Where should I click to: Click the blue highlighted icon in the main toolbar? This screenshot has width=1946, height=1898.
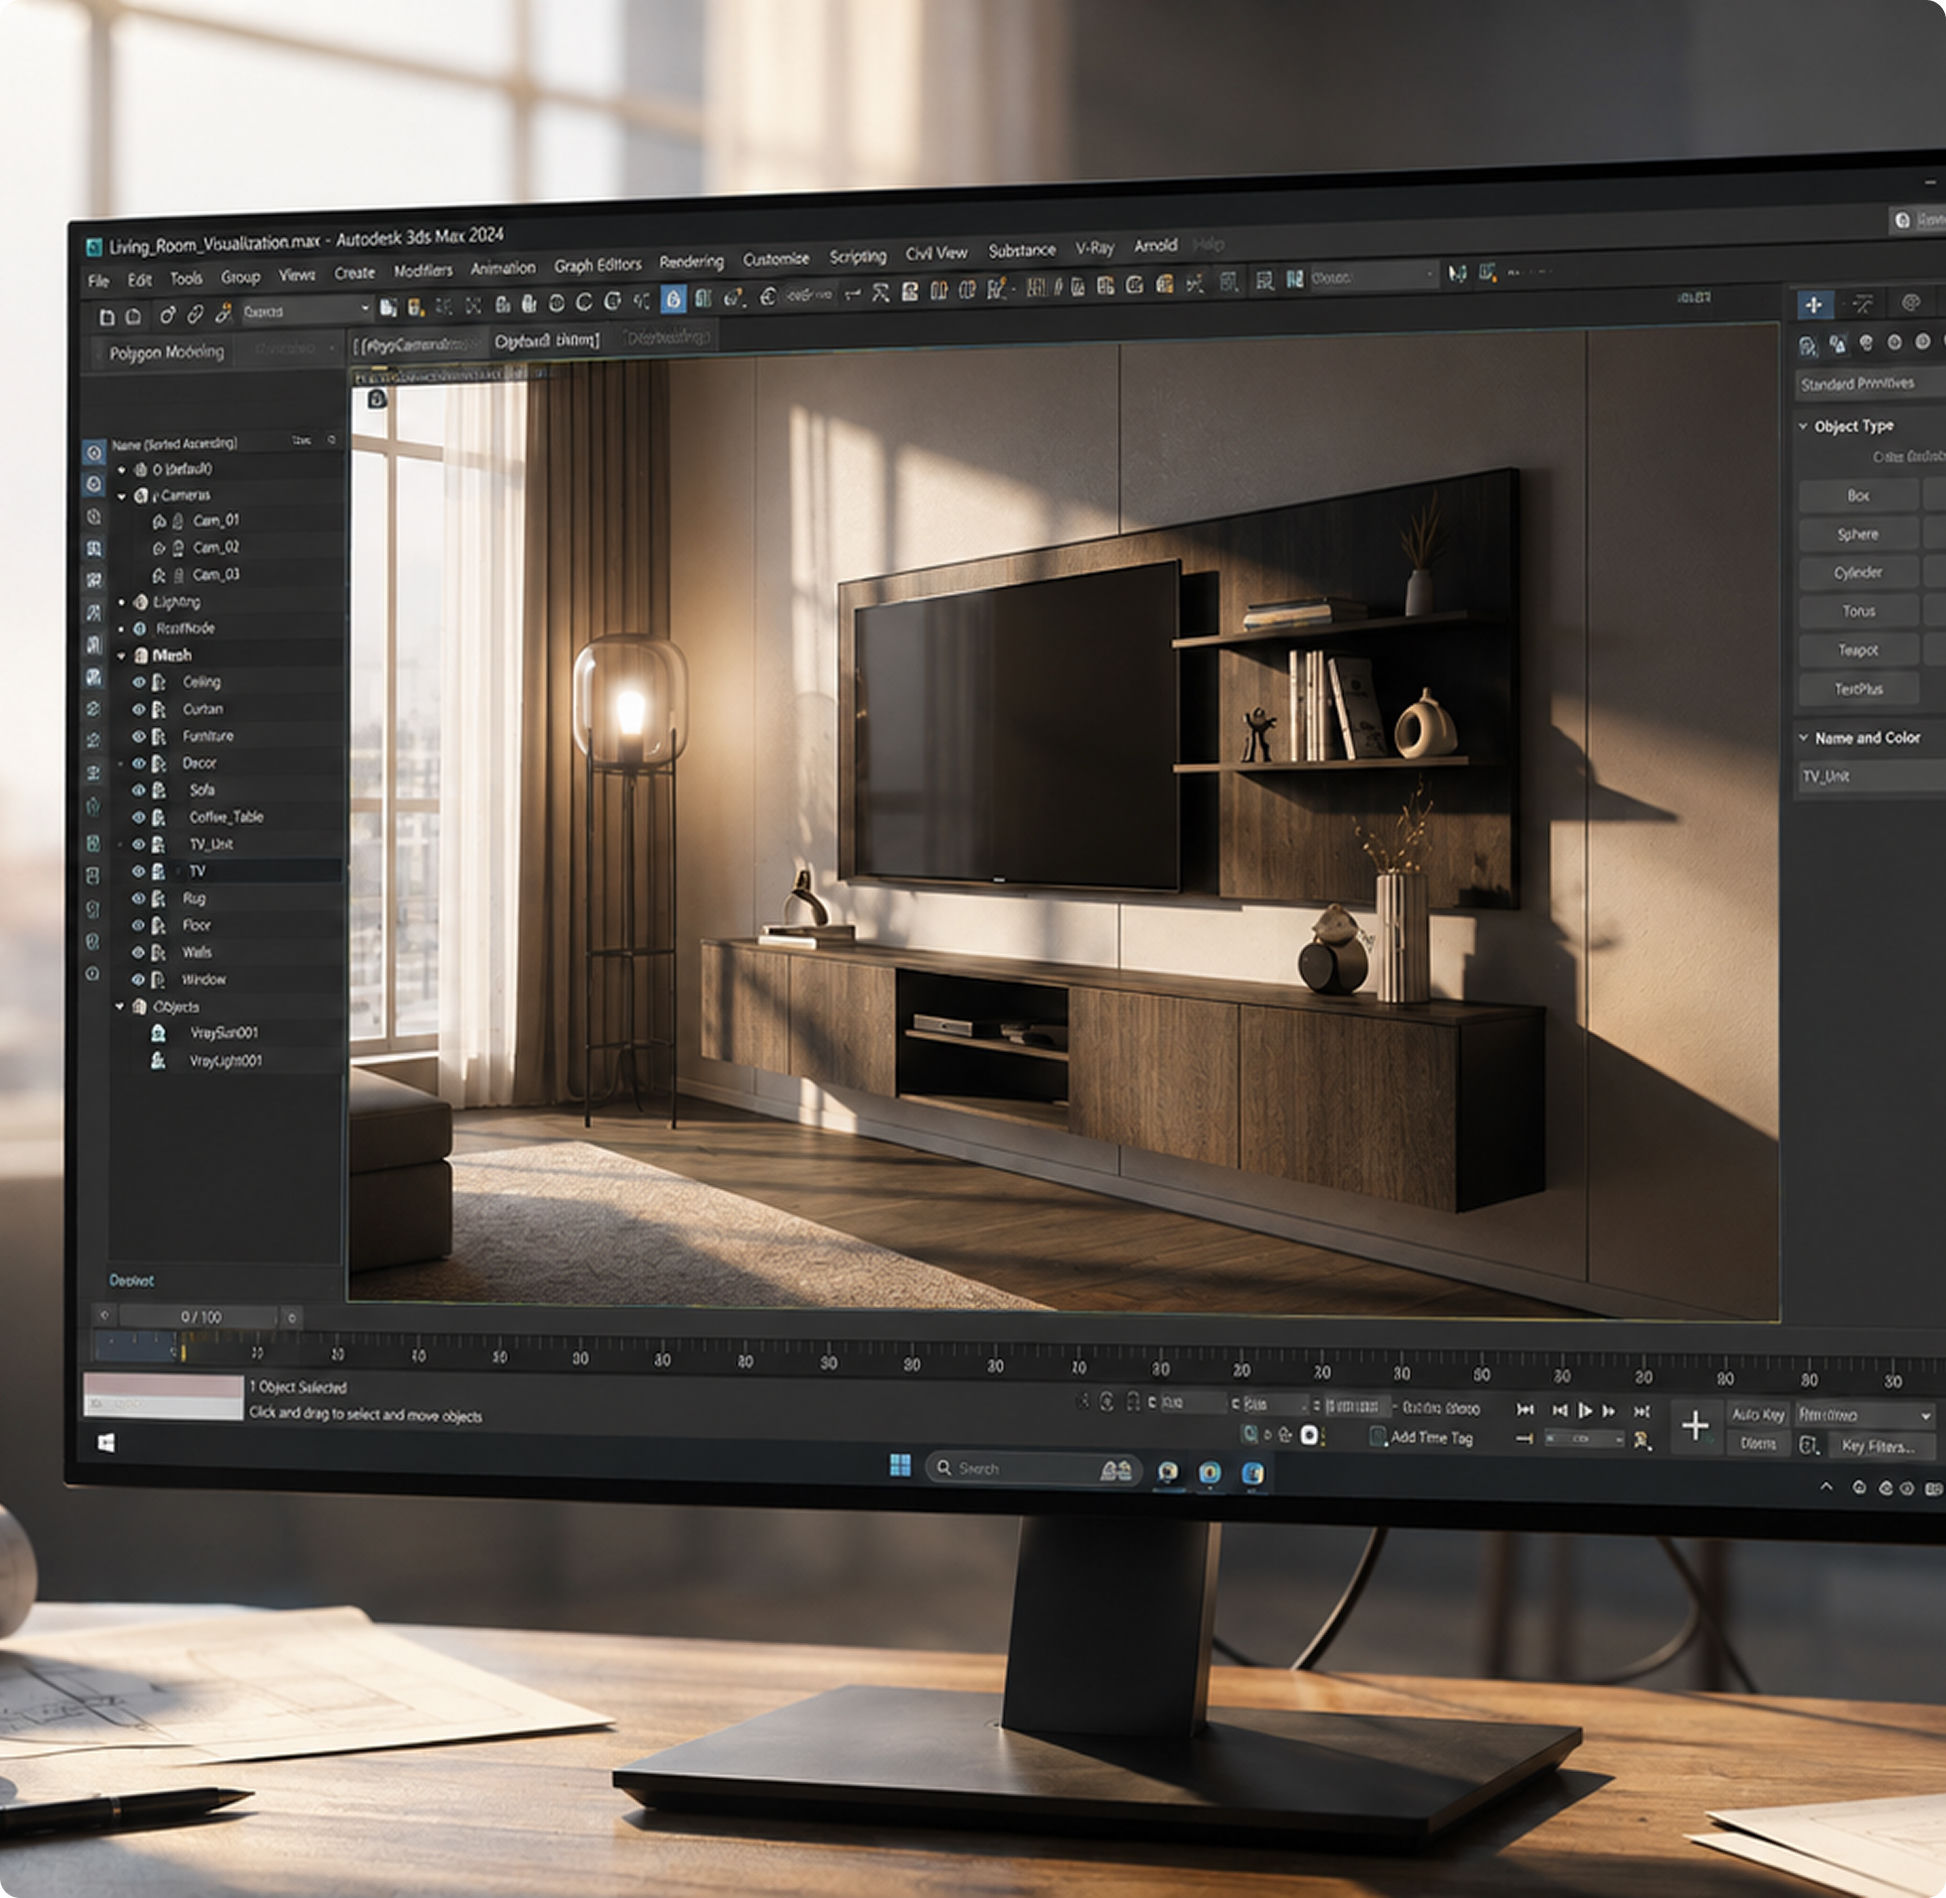click(673, 299)
